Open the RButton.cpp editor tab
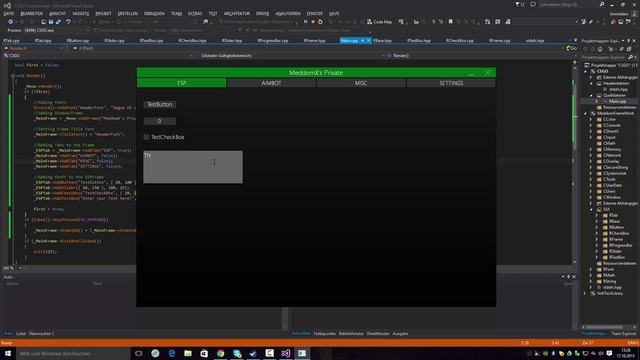 pos(78,40)
